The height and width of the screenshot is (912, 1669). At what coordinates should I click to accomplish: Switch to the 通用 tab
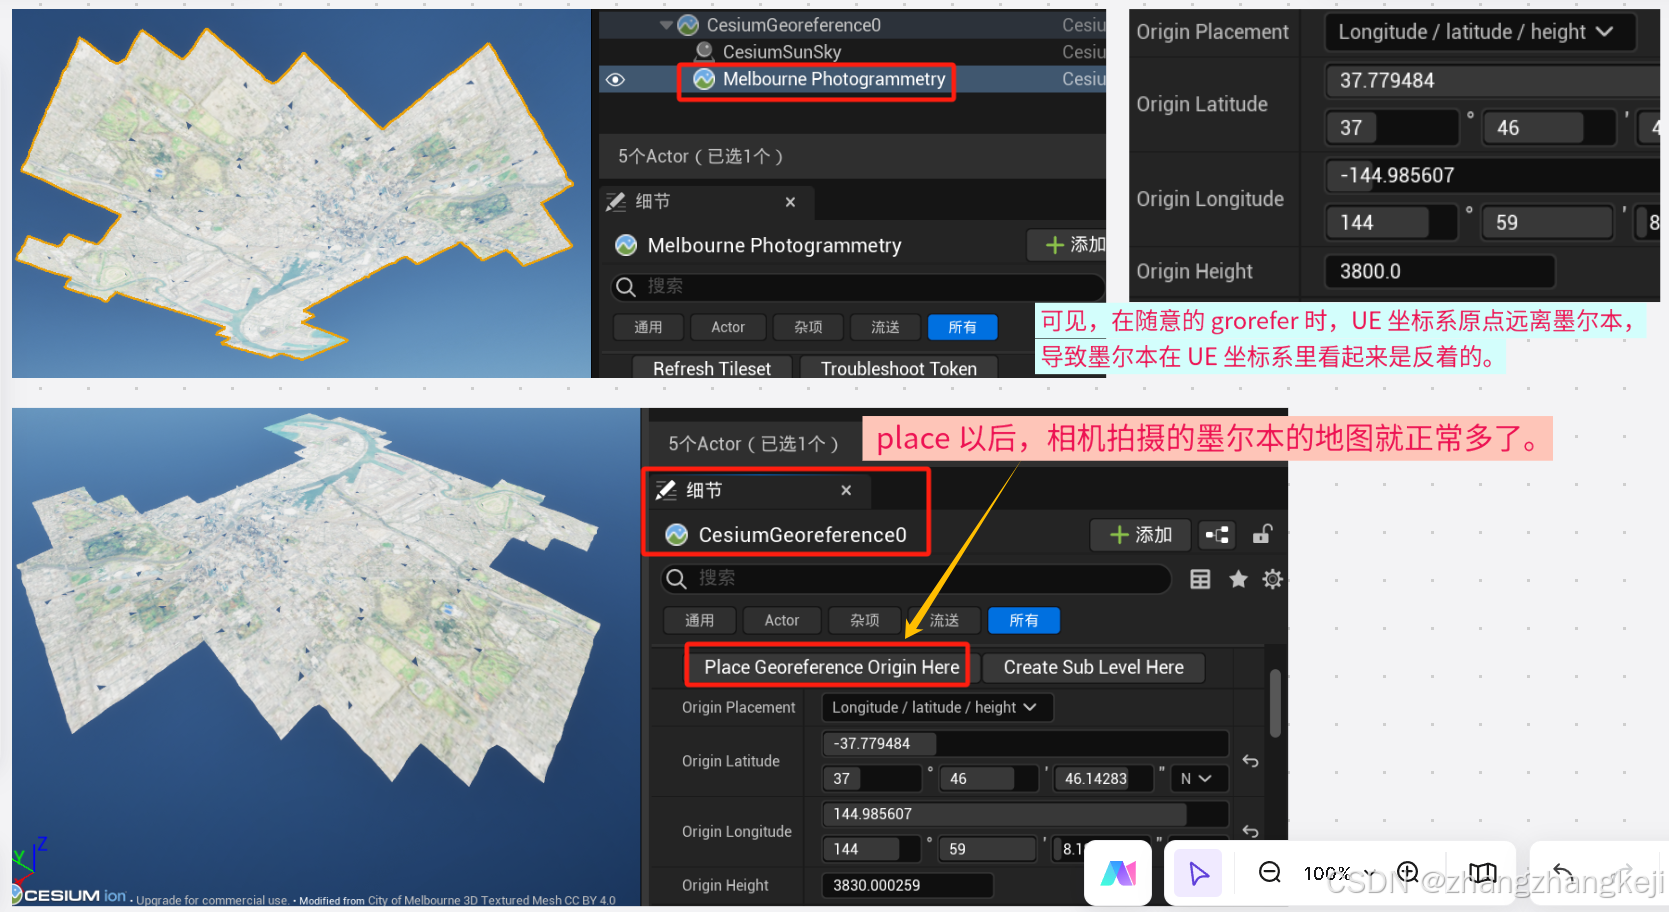pyautogui.click(x=700, y=620)
